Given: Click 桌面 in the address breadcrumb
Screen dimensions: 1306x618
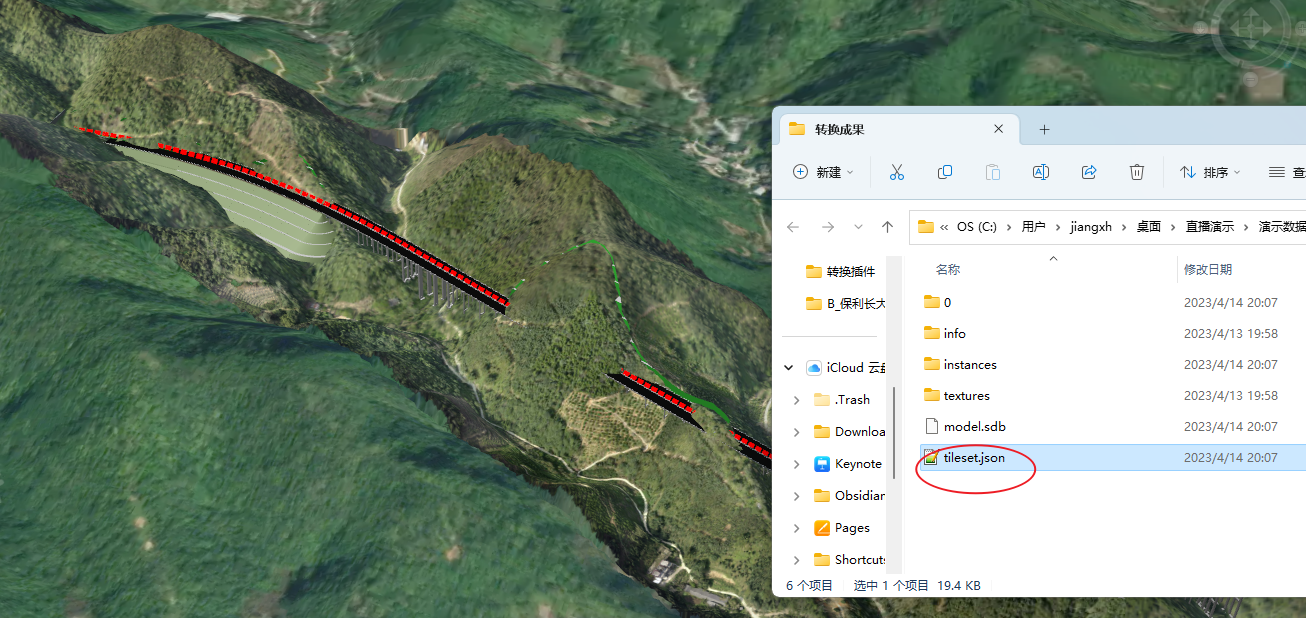Looking at the screenshot, I should [x=1148, y=227].
